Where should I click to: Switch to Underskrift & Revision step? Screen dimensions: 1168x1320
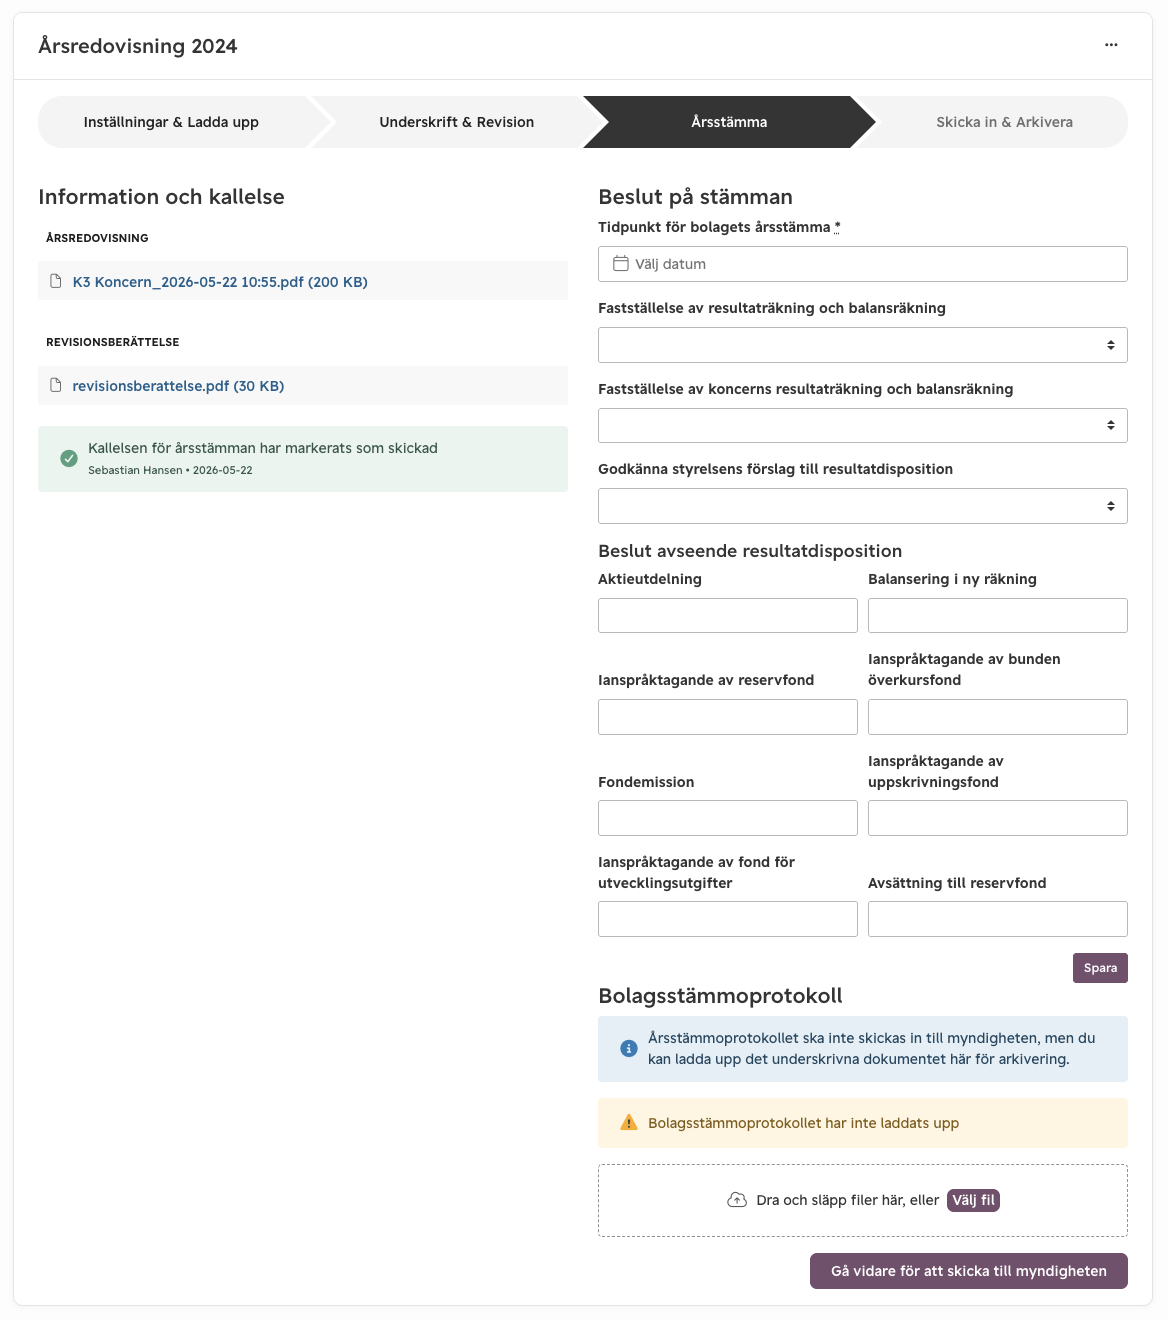pyautogui.click(x=457, y=122)
